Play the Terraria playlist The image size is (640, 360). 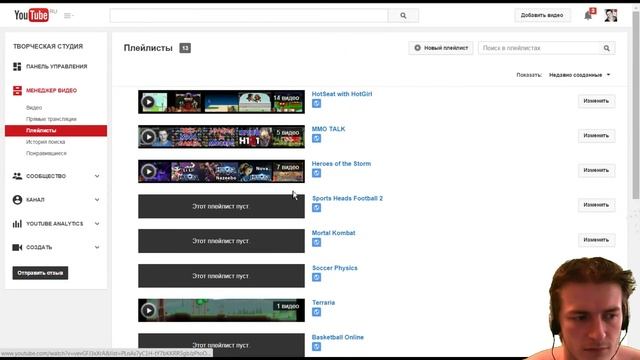[x=149, y=311]
